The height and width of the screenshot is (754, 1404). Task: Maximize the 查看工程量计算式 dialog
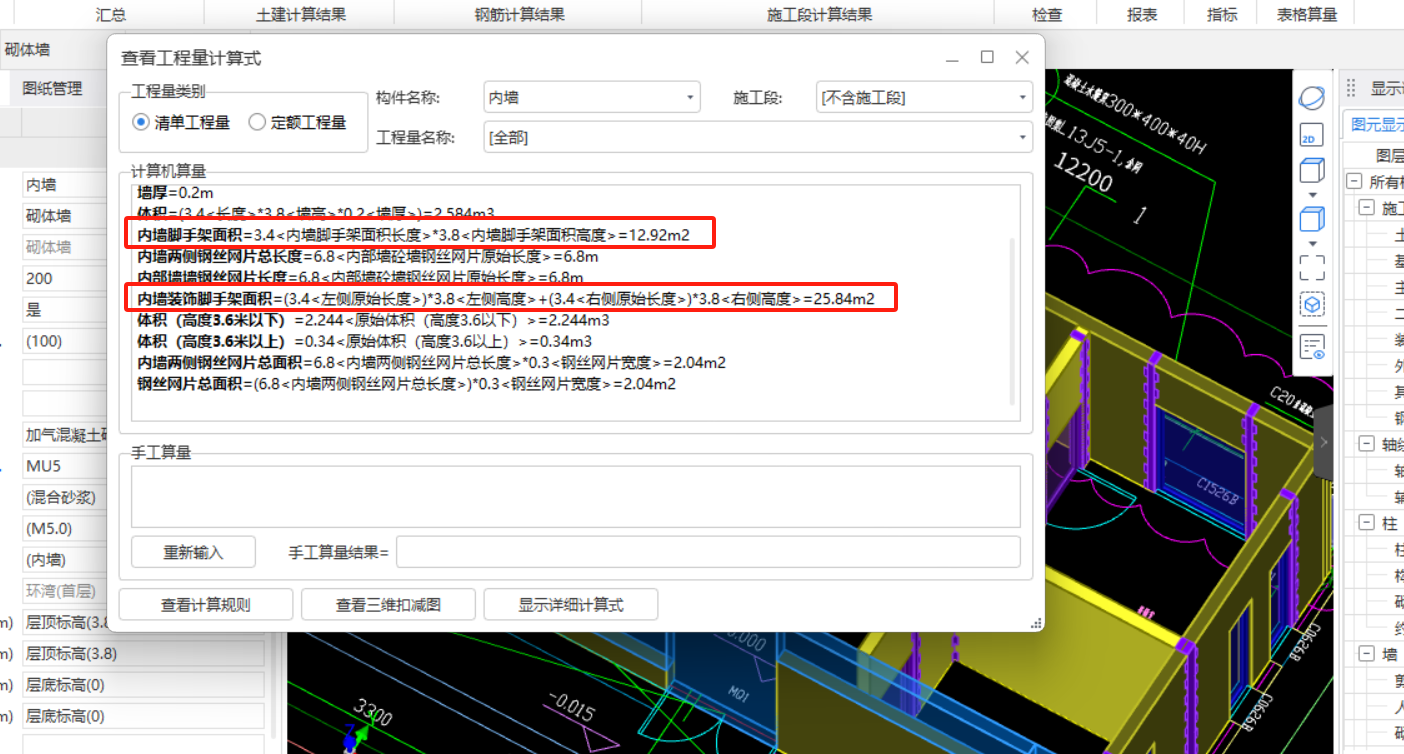(987, 57)
